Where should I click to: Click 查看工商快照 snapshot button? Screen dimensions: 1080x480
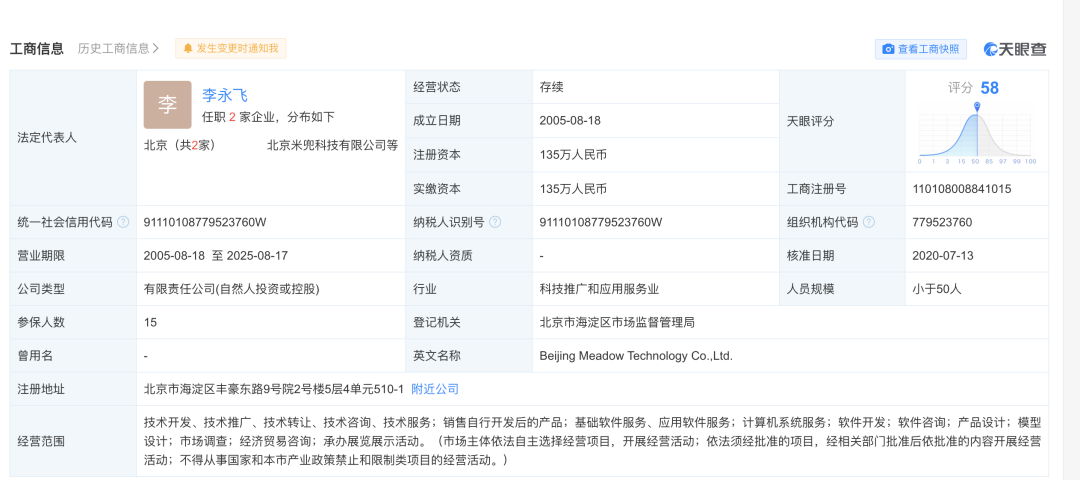tap(921, 49)
